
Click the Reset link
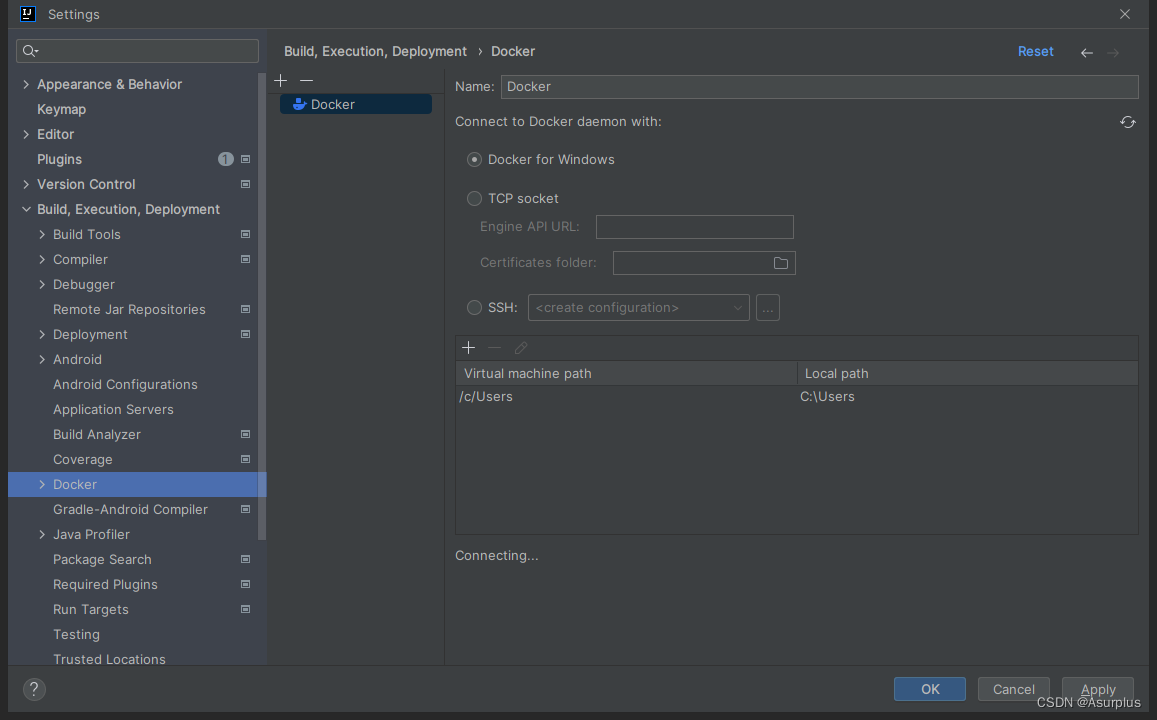[1035, 52]
